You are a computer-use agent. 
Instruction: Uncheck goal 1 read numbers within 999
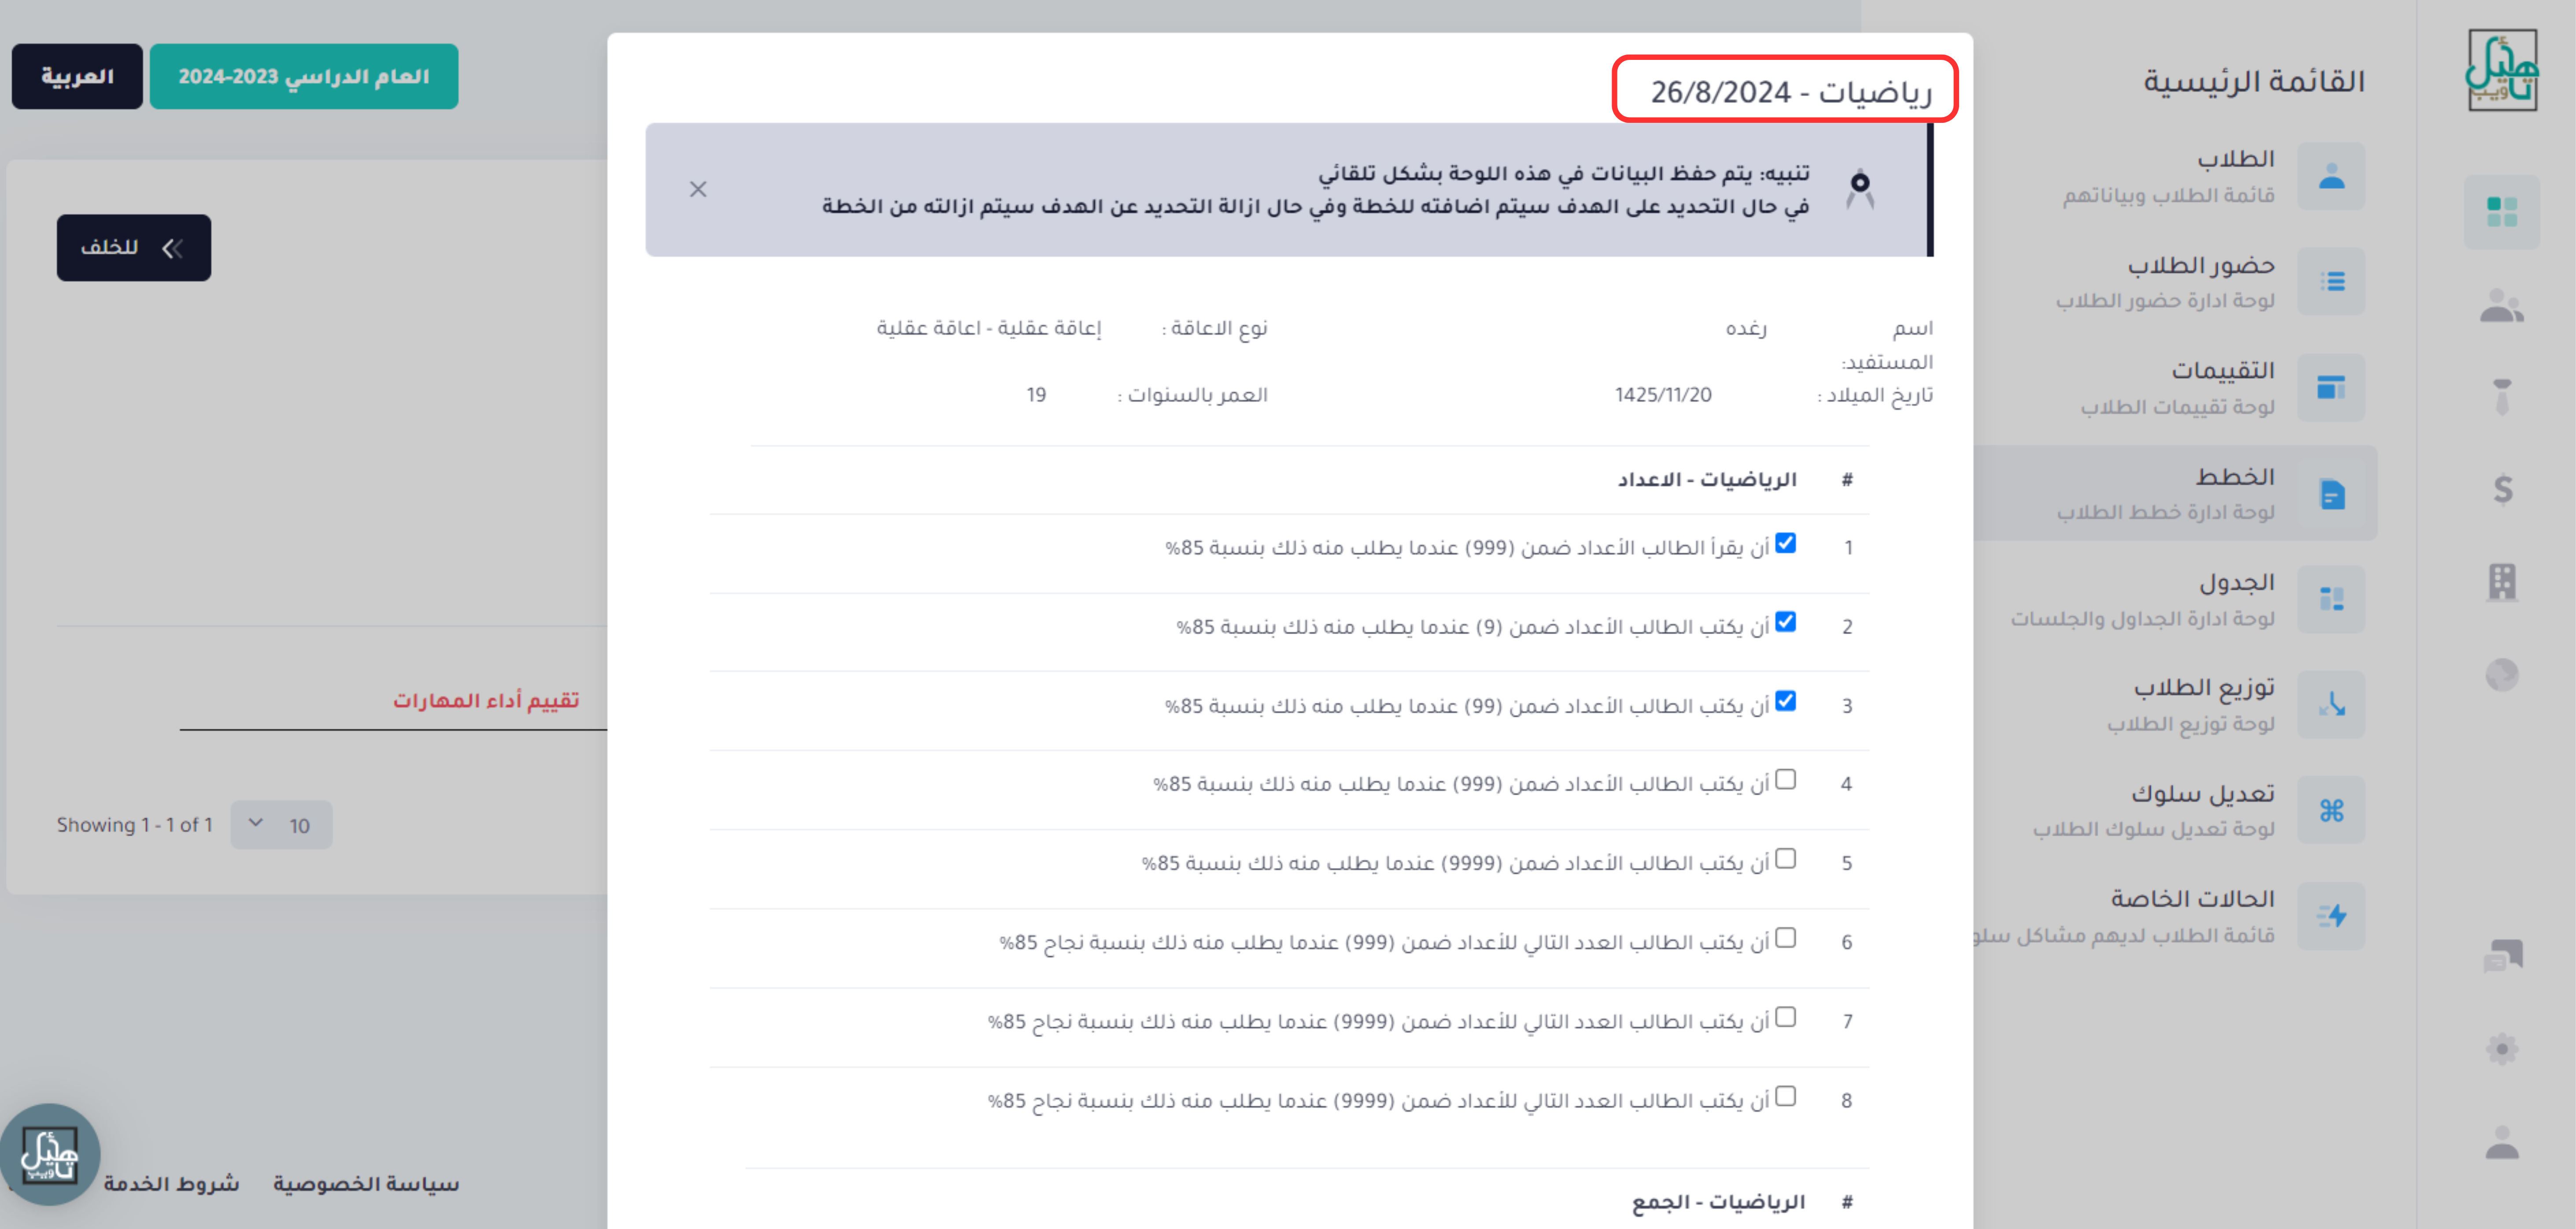click(1785, 543)
